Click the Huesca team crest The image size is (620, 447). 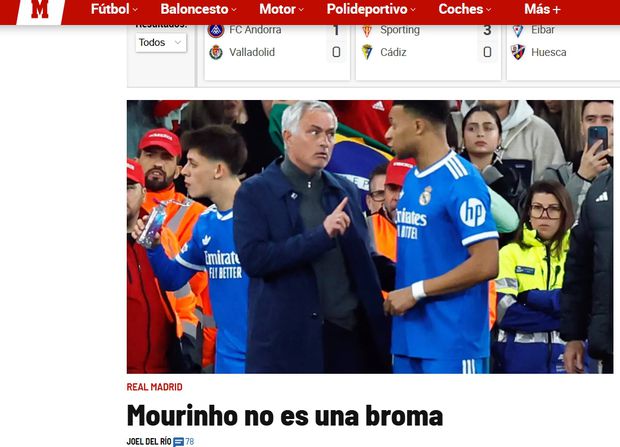(518, 52)
